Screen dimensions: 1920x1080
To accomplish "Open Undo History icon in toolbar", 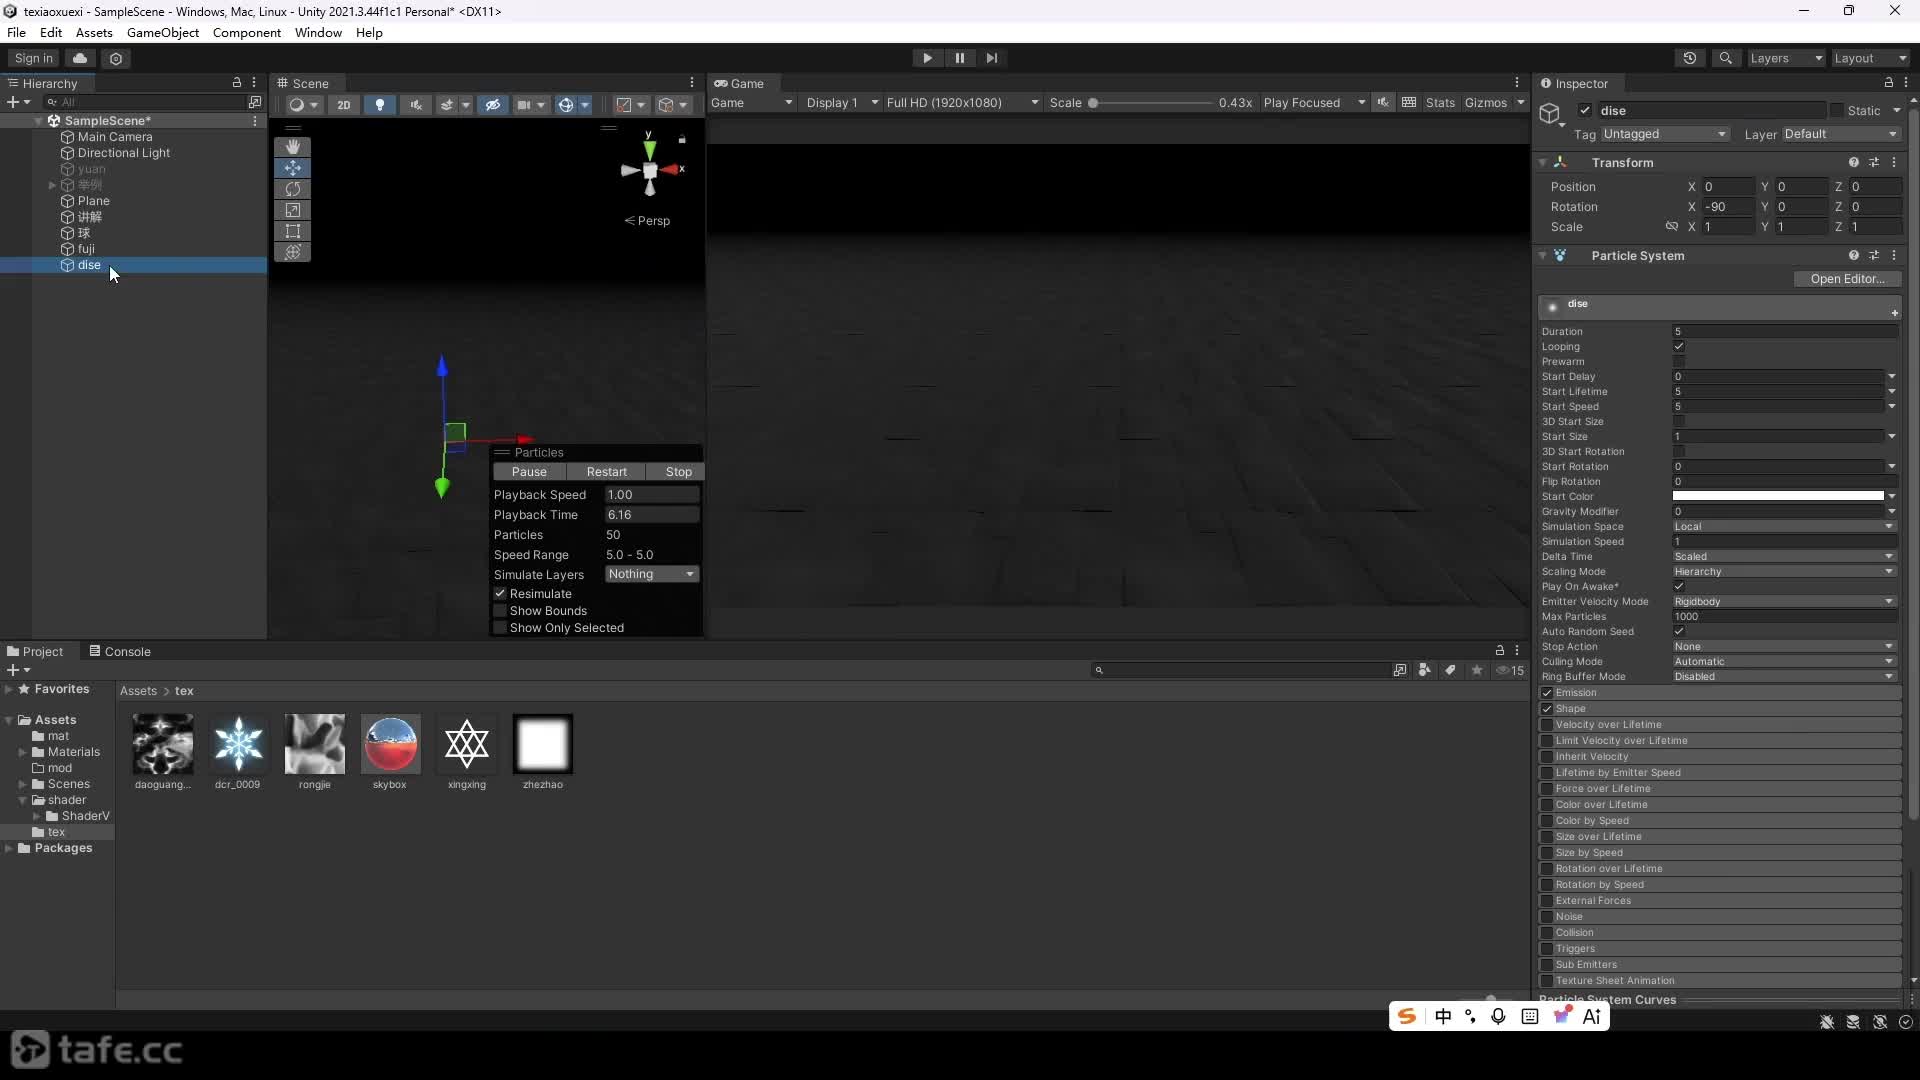I will pos(1690,58).
